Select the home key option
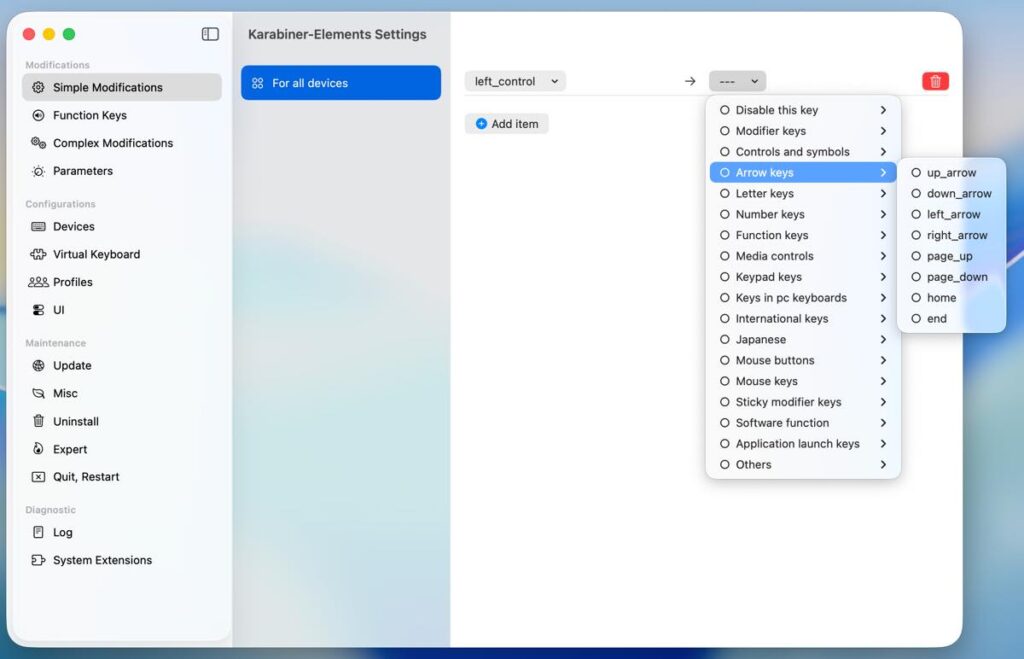Image resolution: width=1024 pixels, height=659 pixels. pyautogui.click(x=940, y=298)
